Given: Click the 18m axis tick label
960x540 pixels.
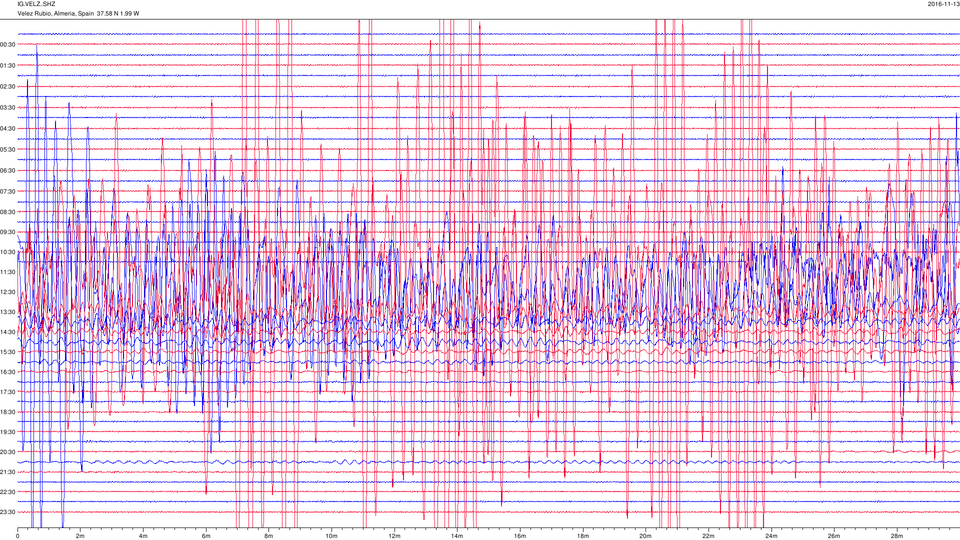Looking at the screenshot, I should (582, 536).
